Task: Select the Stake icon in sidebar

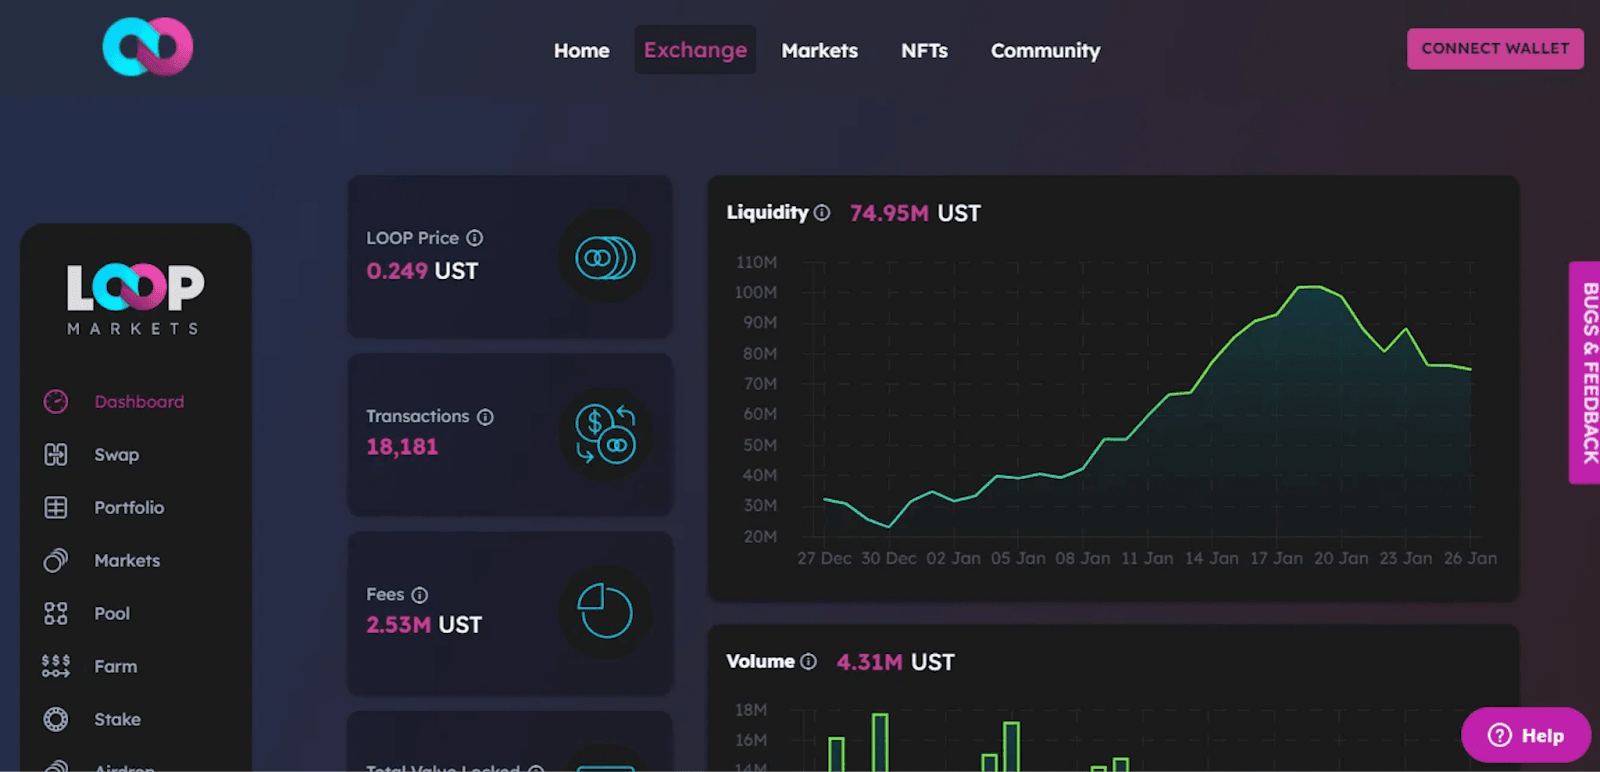Action: 56,720
